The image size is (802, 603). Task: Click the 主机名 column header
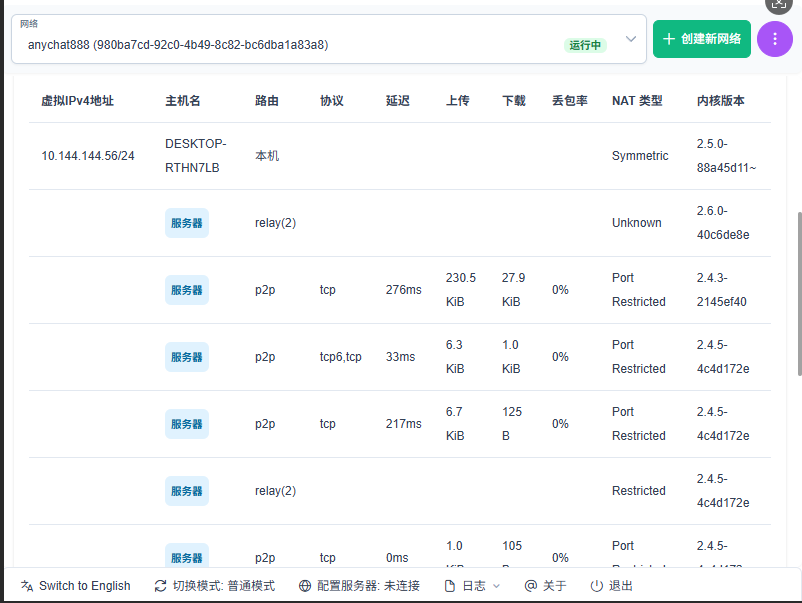(x=183, y=101)
